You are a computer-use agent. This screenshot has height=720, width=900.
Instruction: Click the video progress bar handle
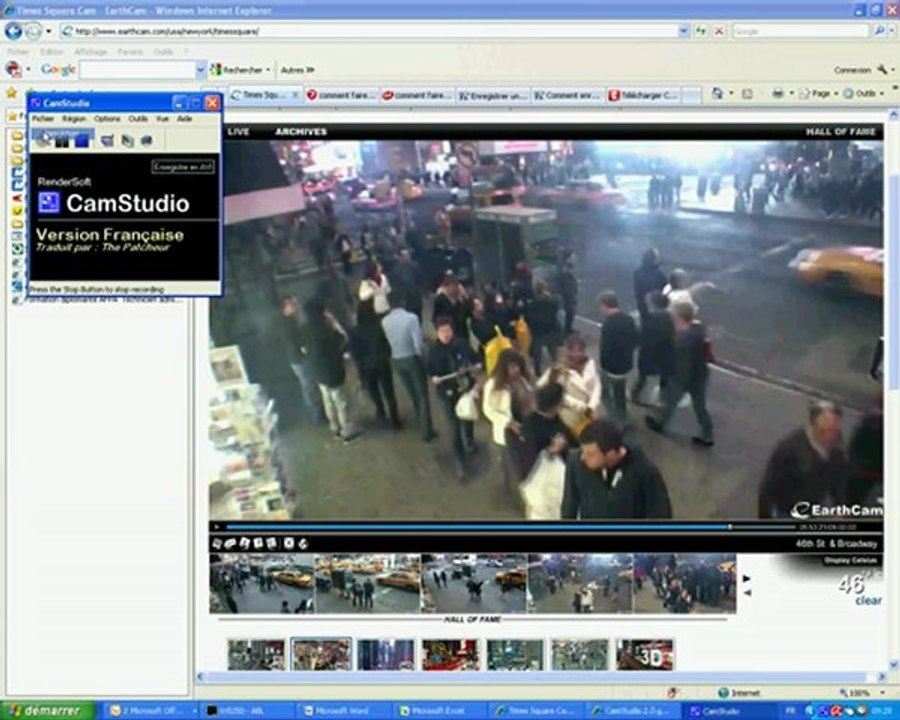730,527
